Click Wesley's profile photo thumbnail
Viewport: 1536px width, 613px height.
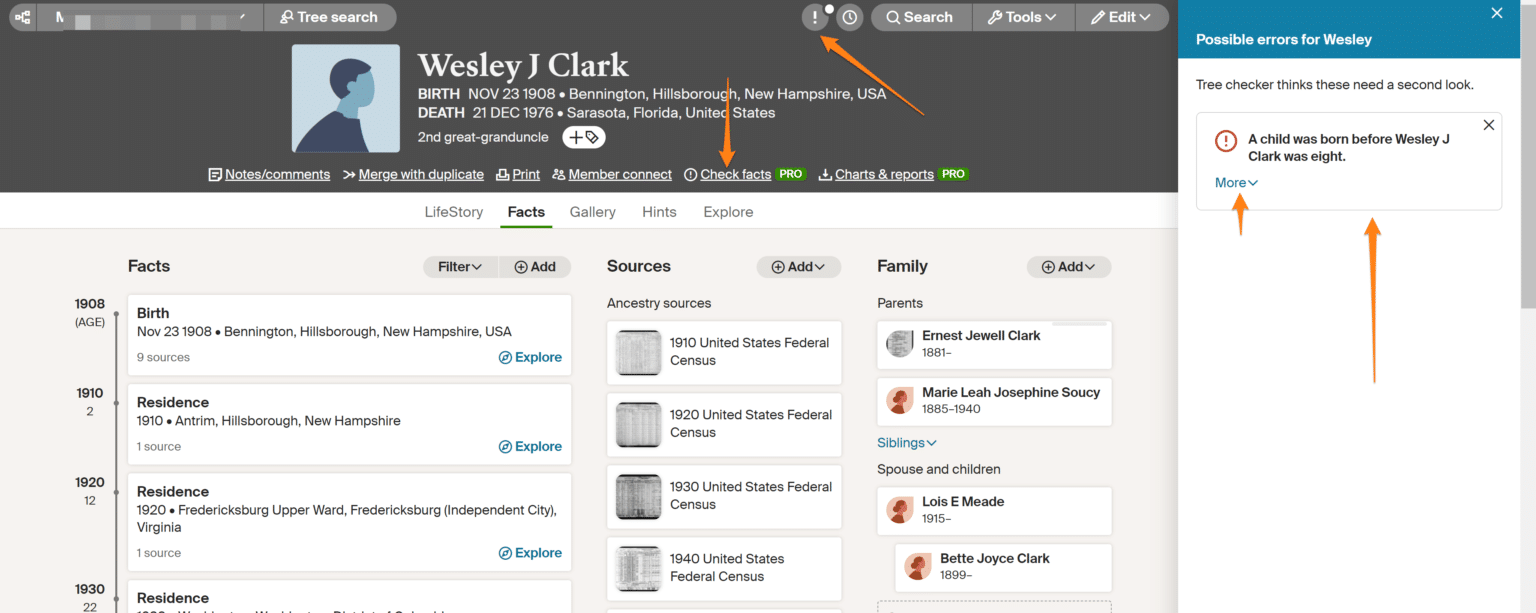click(x=345, y=98)
